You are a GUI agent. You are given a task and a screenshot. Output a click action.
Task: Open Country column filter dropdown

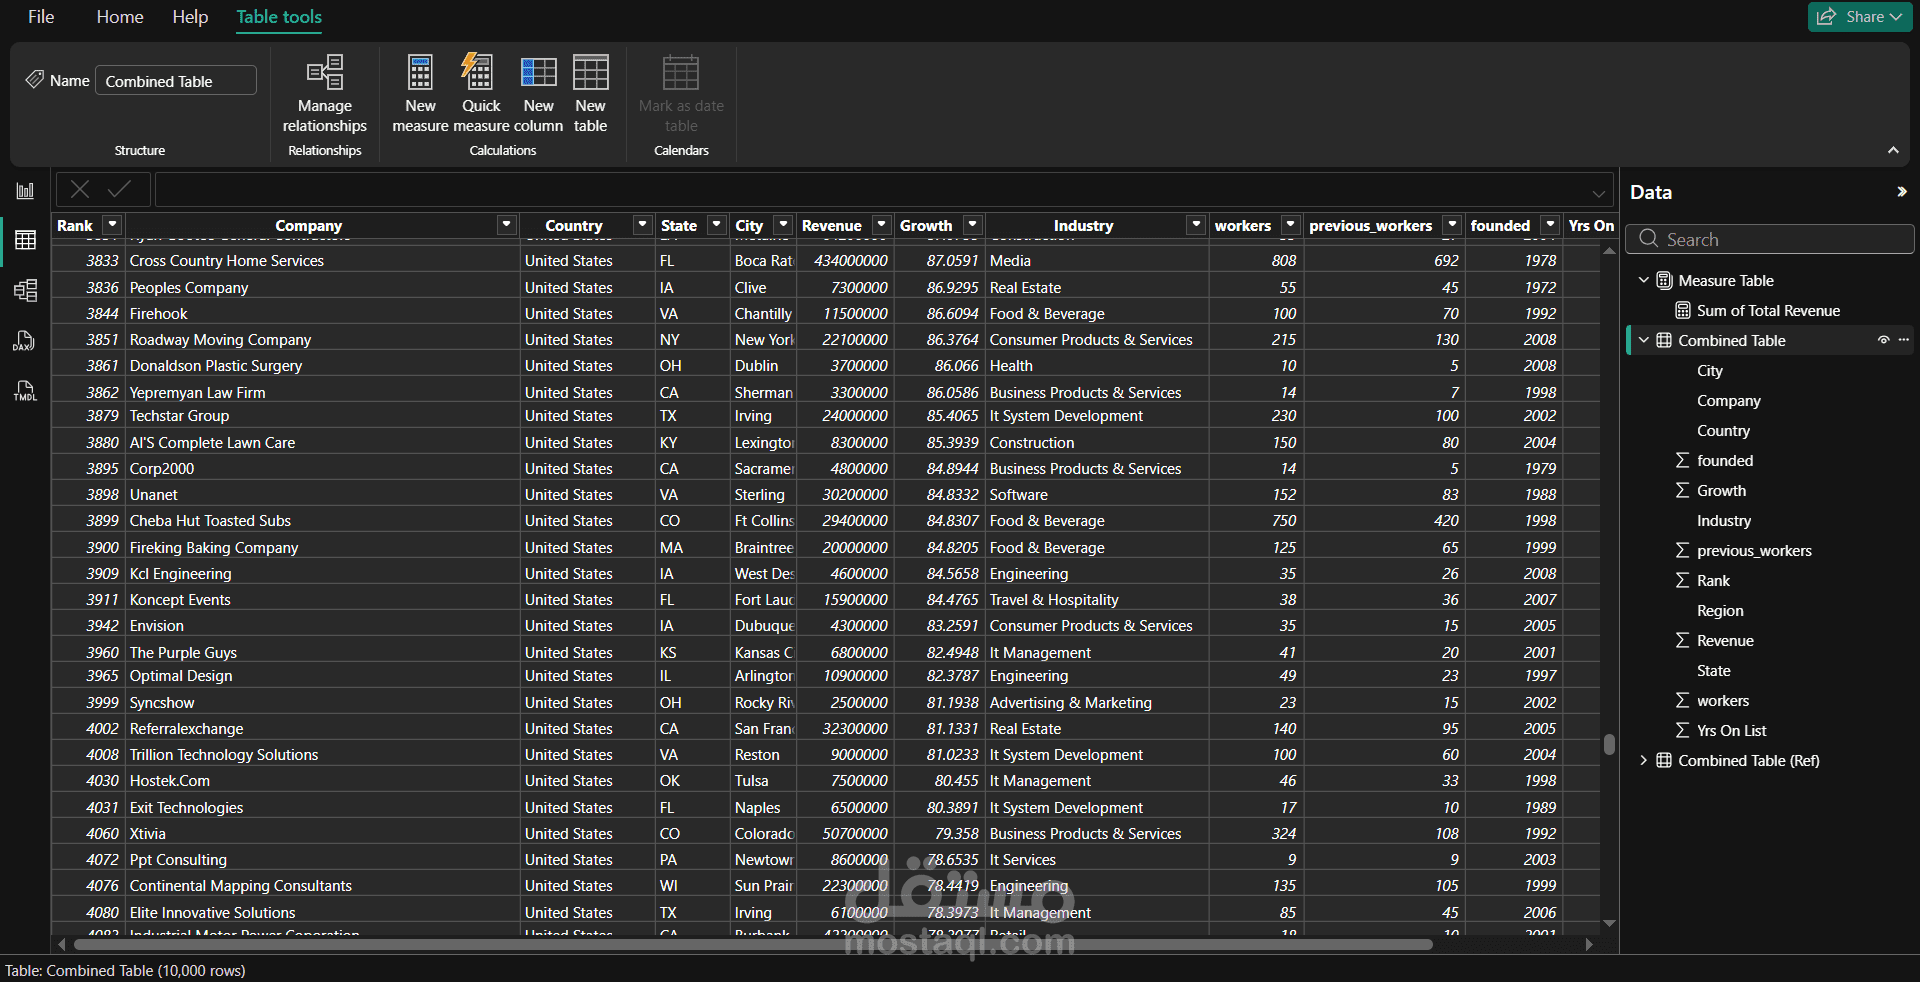click(642, 225)
